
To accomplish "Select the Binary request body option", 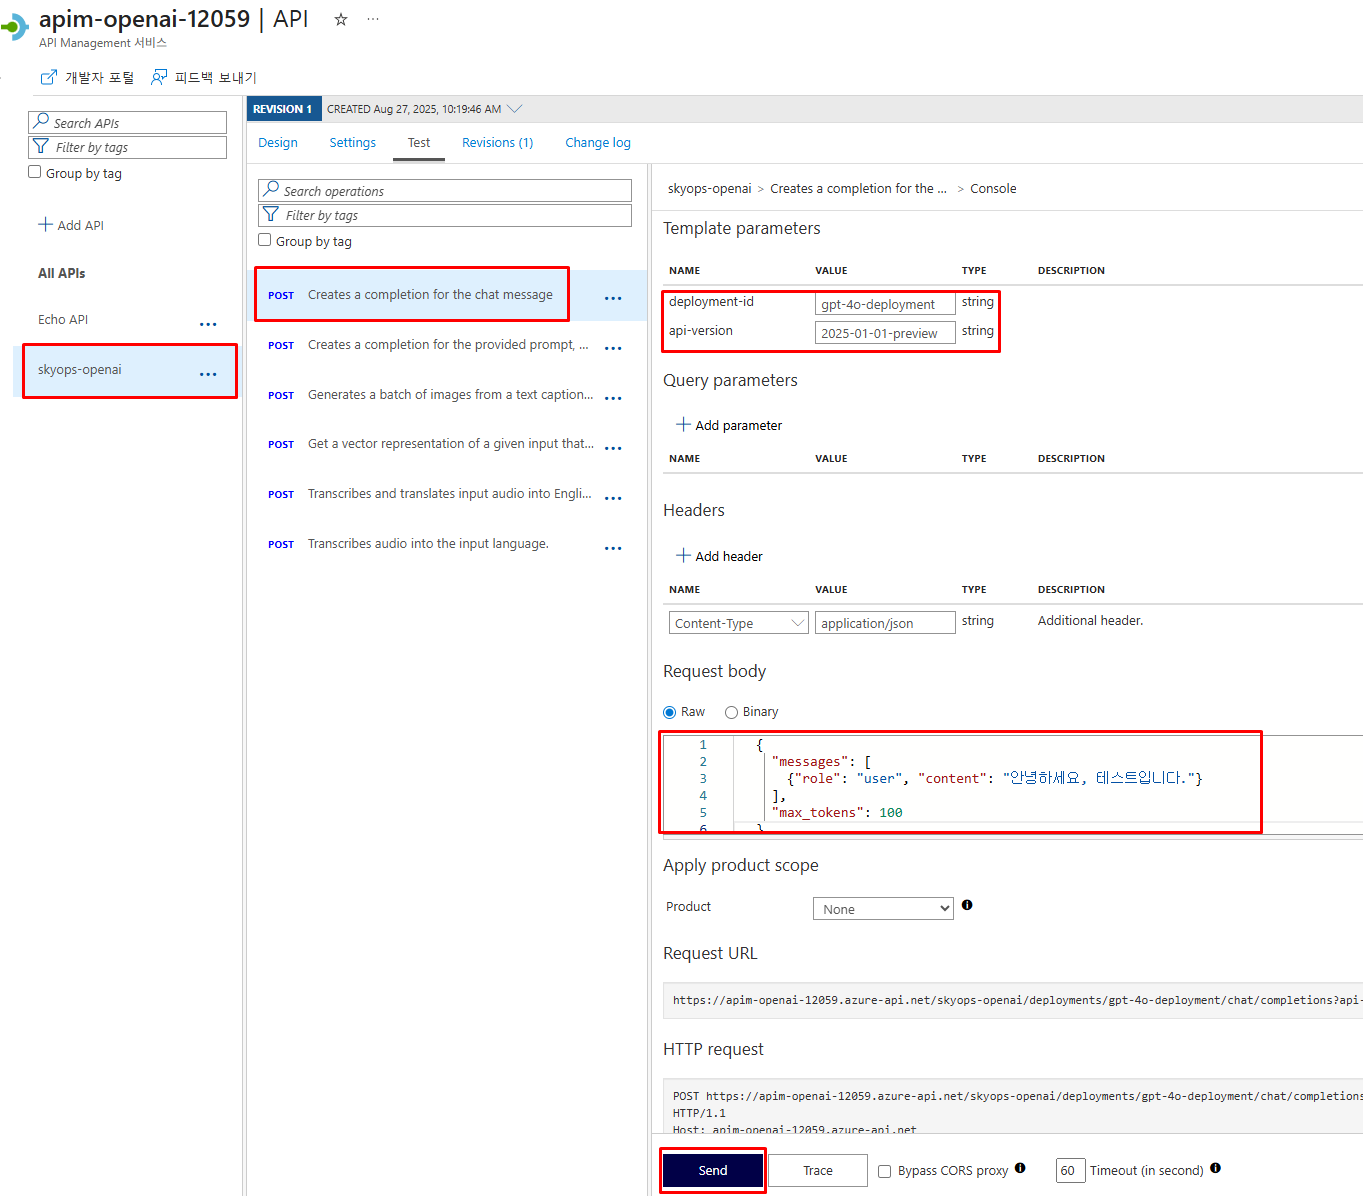I will click(731, 711).
